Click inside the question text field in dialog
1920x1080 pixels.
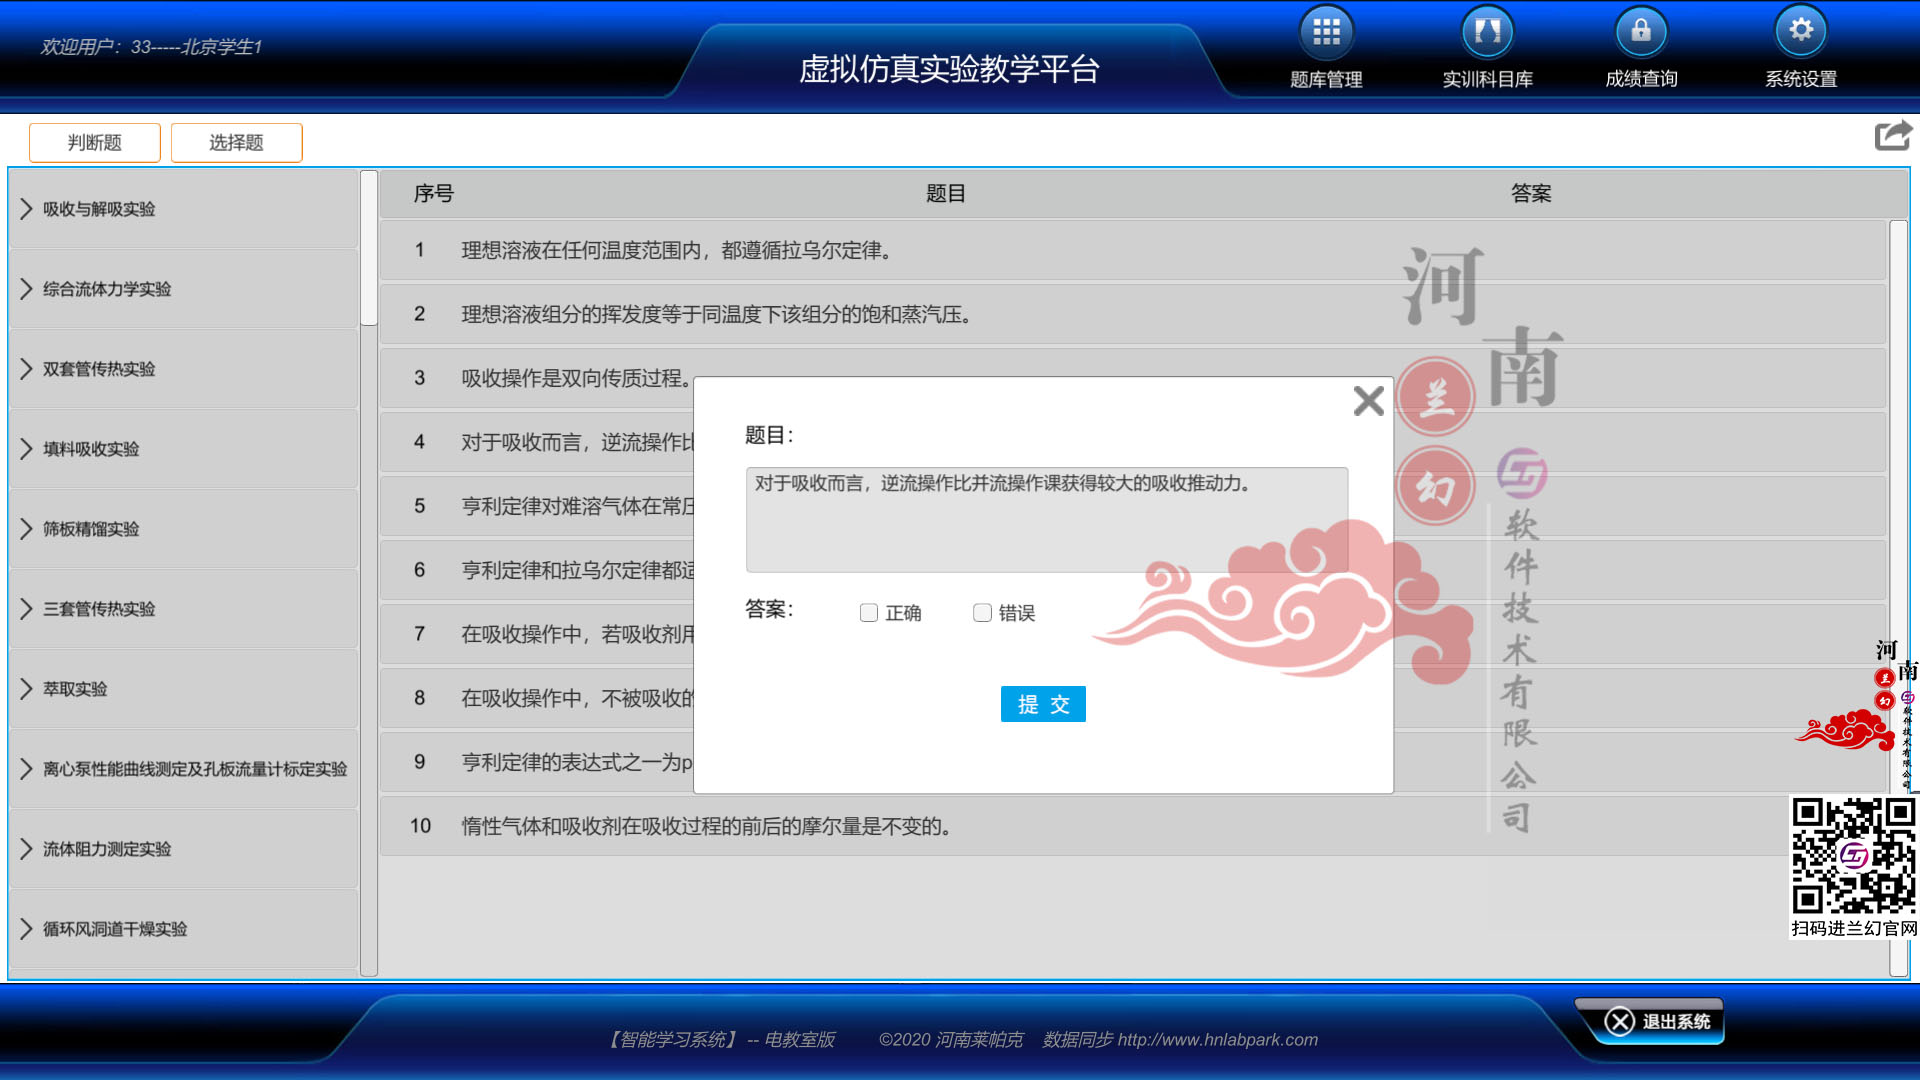1046,519
